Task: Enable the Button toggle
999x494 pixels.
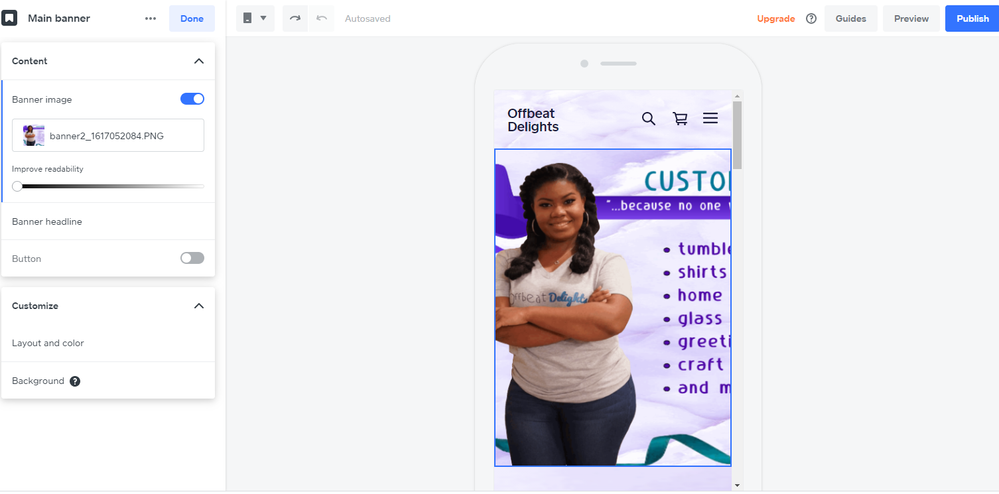Action: pos(192,258)
